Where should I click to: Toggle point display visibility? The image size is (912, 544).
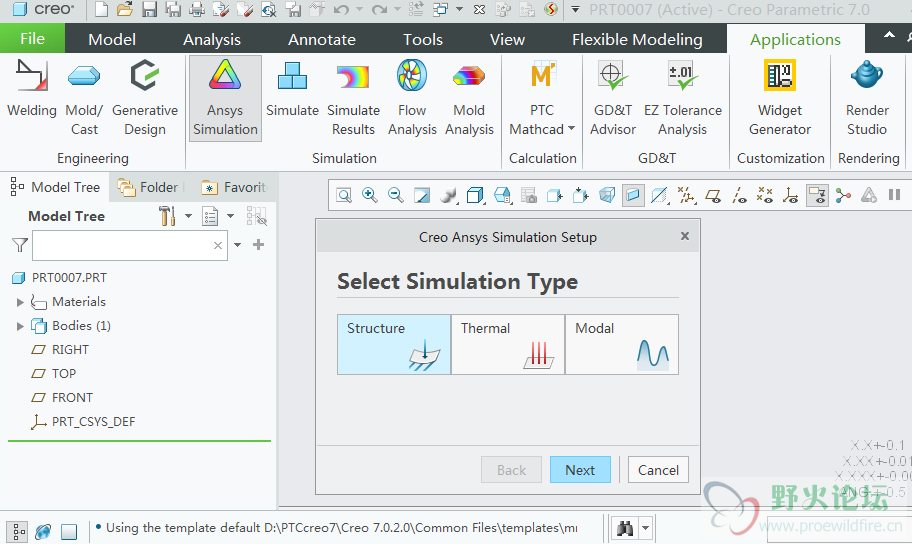click(765, 195)
